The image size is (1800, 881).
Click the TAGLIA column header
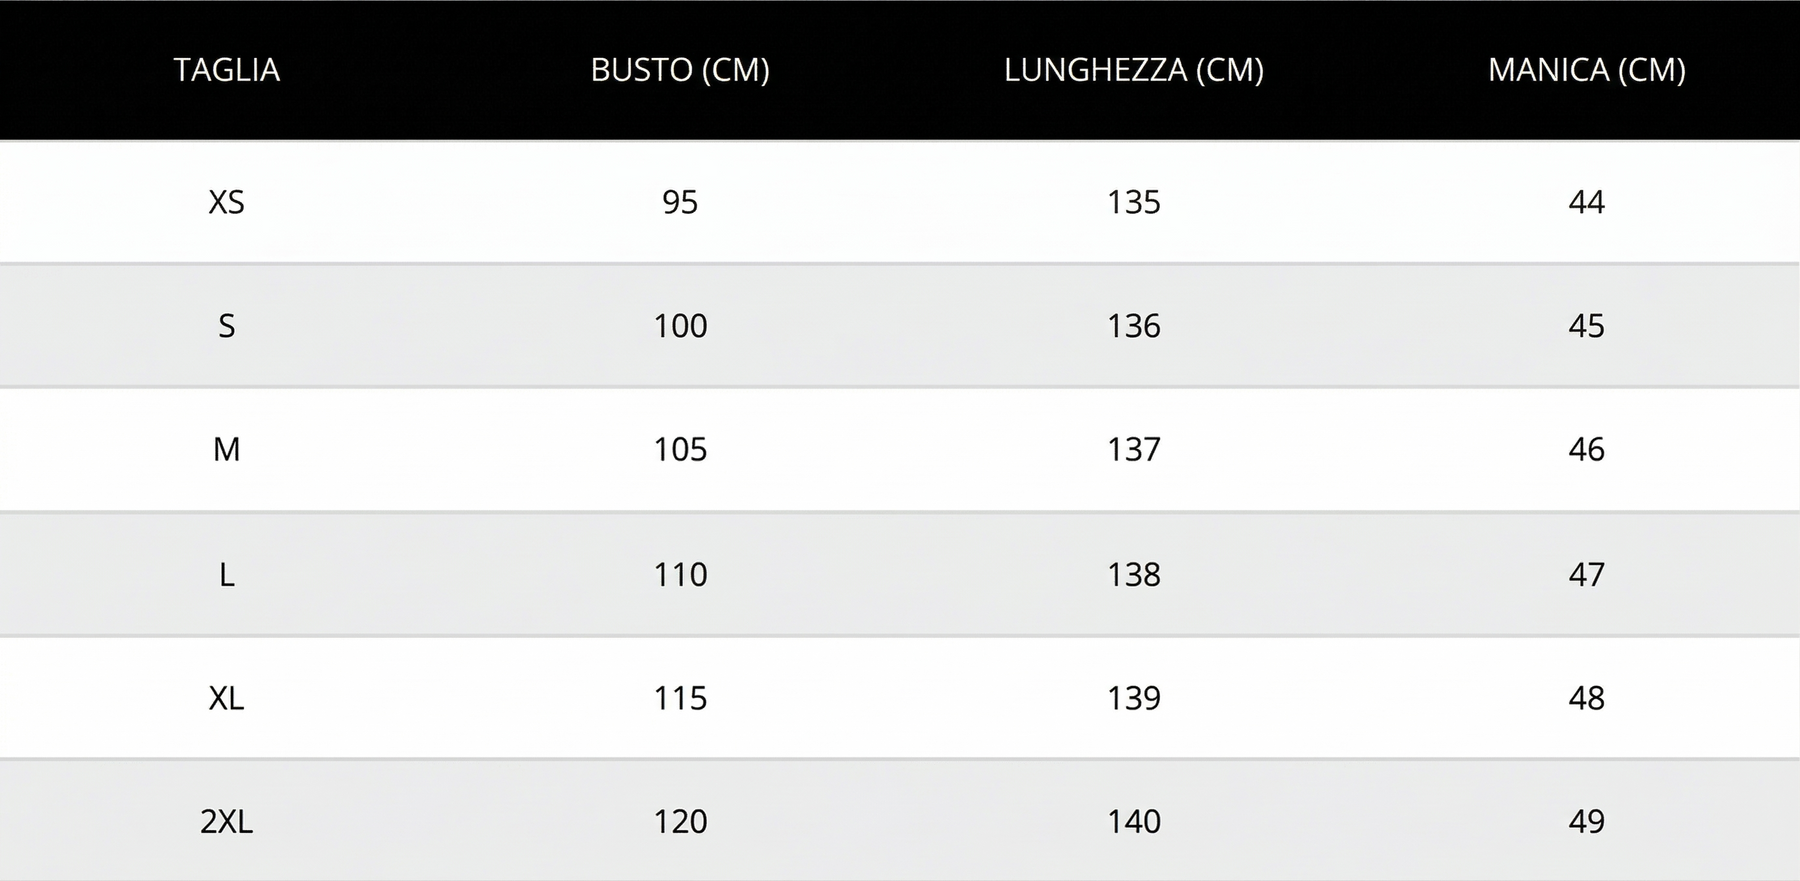[x=227, y=70]
